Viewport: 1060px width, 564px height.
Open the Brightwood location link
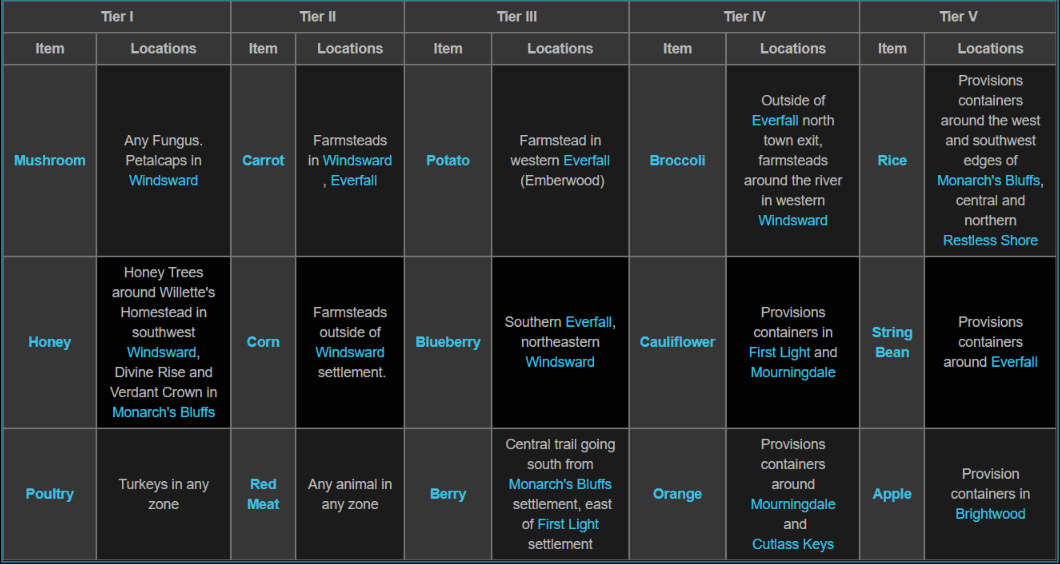[990, 514]
